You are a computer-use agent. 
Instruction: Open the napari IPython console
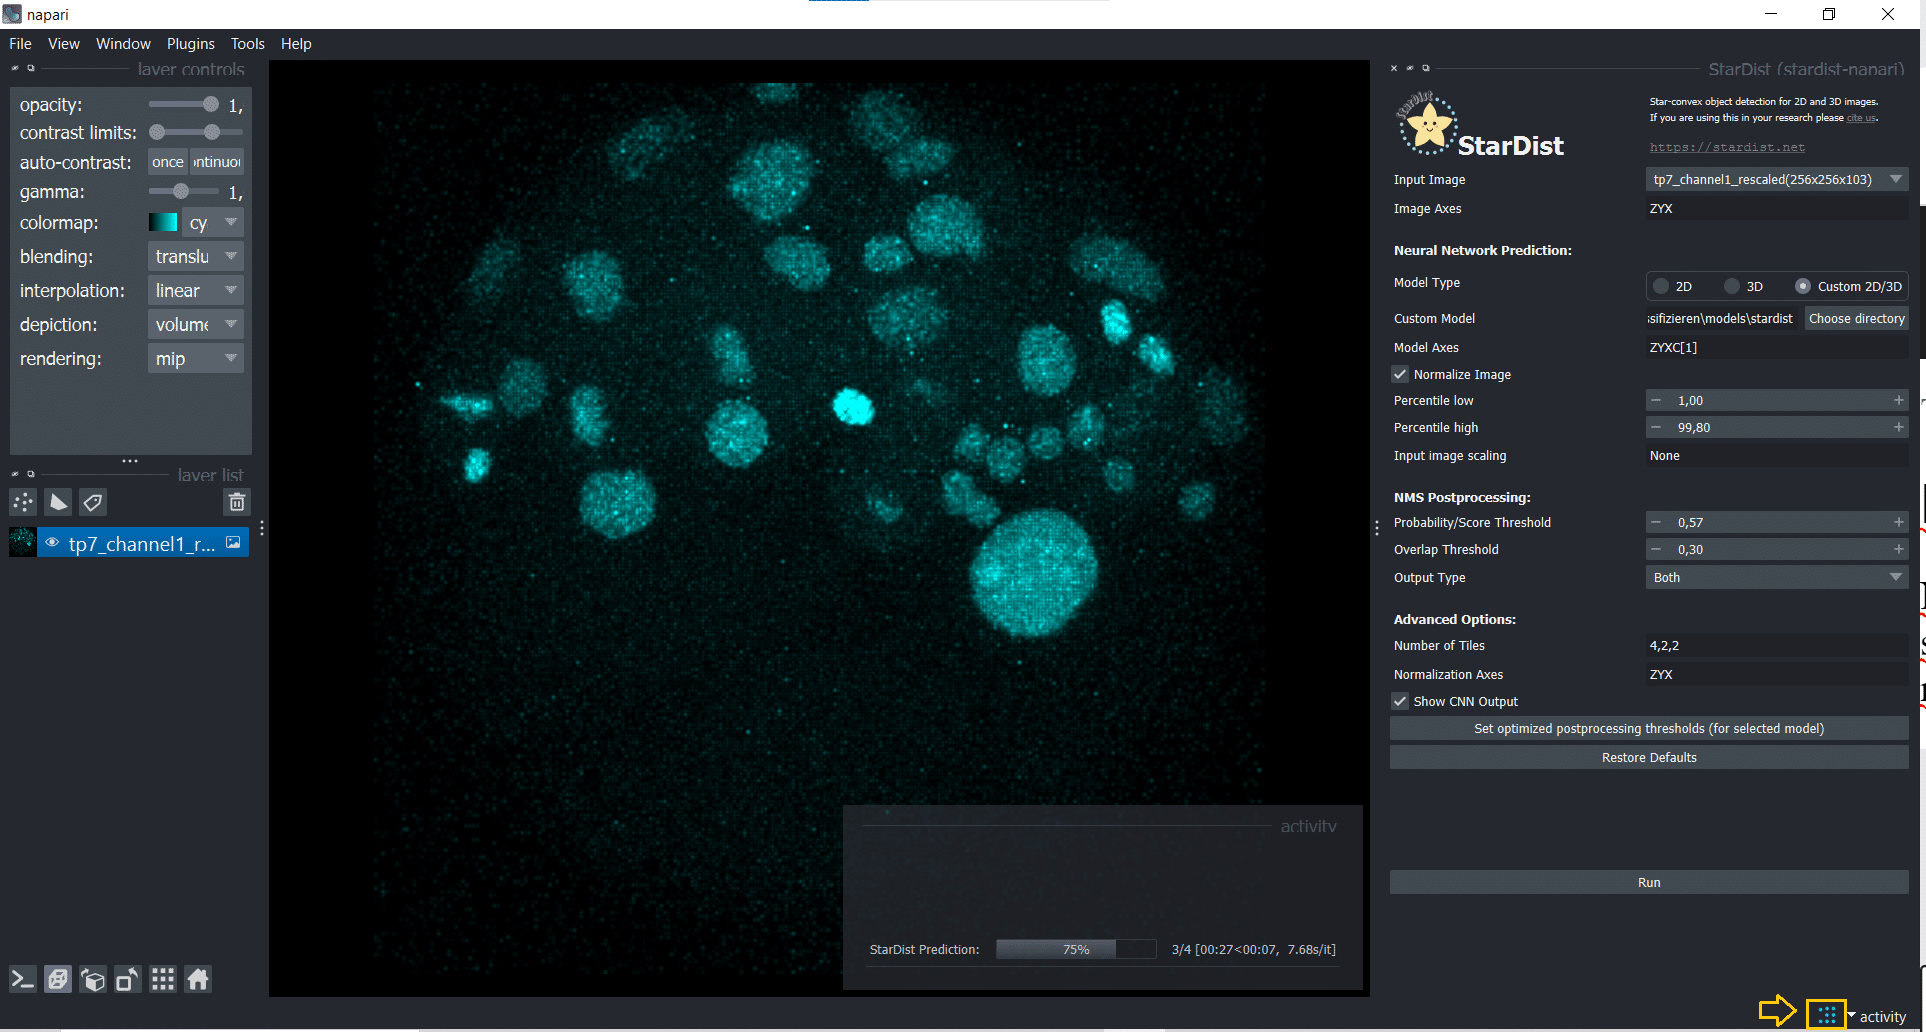click(x=22, y=979)
